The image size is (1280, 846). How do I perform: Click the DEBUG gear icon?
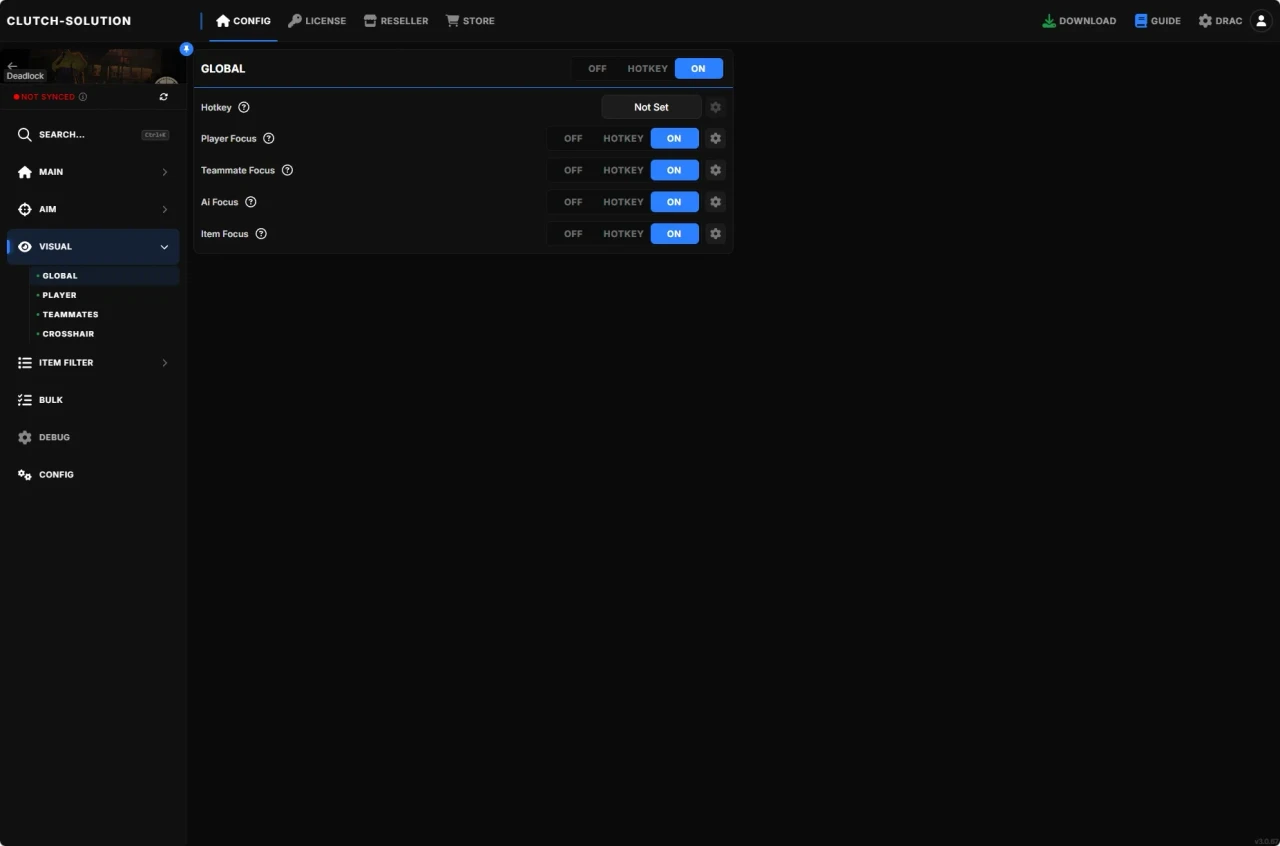(25, 437)
